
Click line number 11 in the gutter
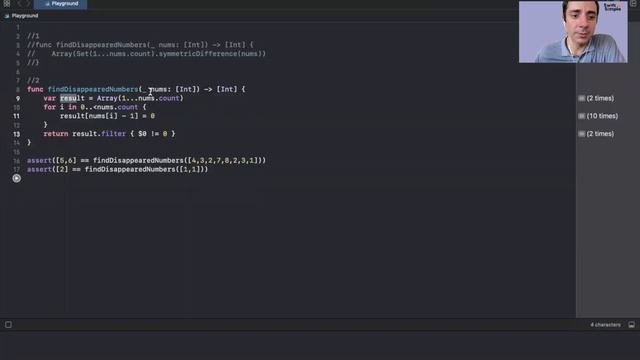pos(16,116)
